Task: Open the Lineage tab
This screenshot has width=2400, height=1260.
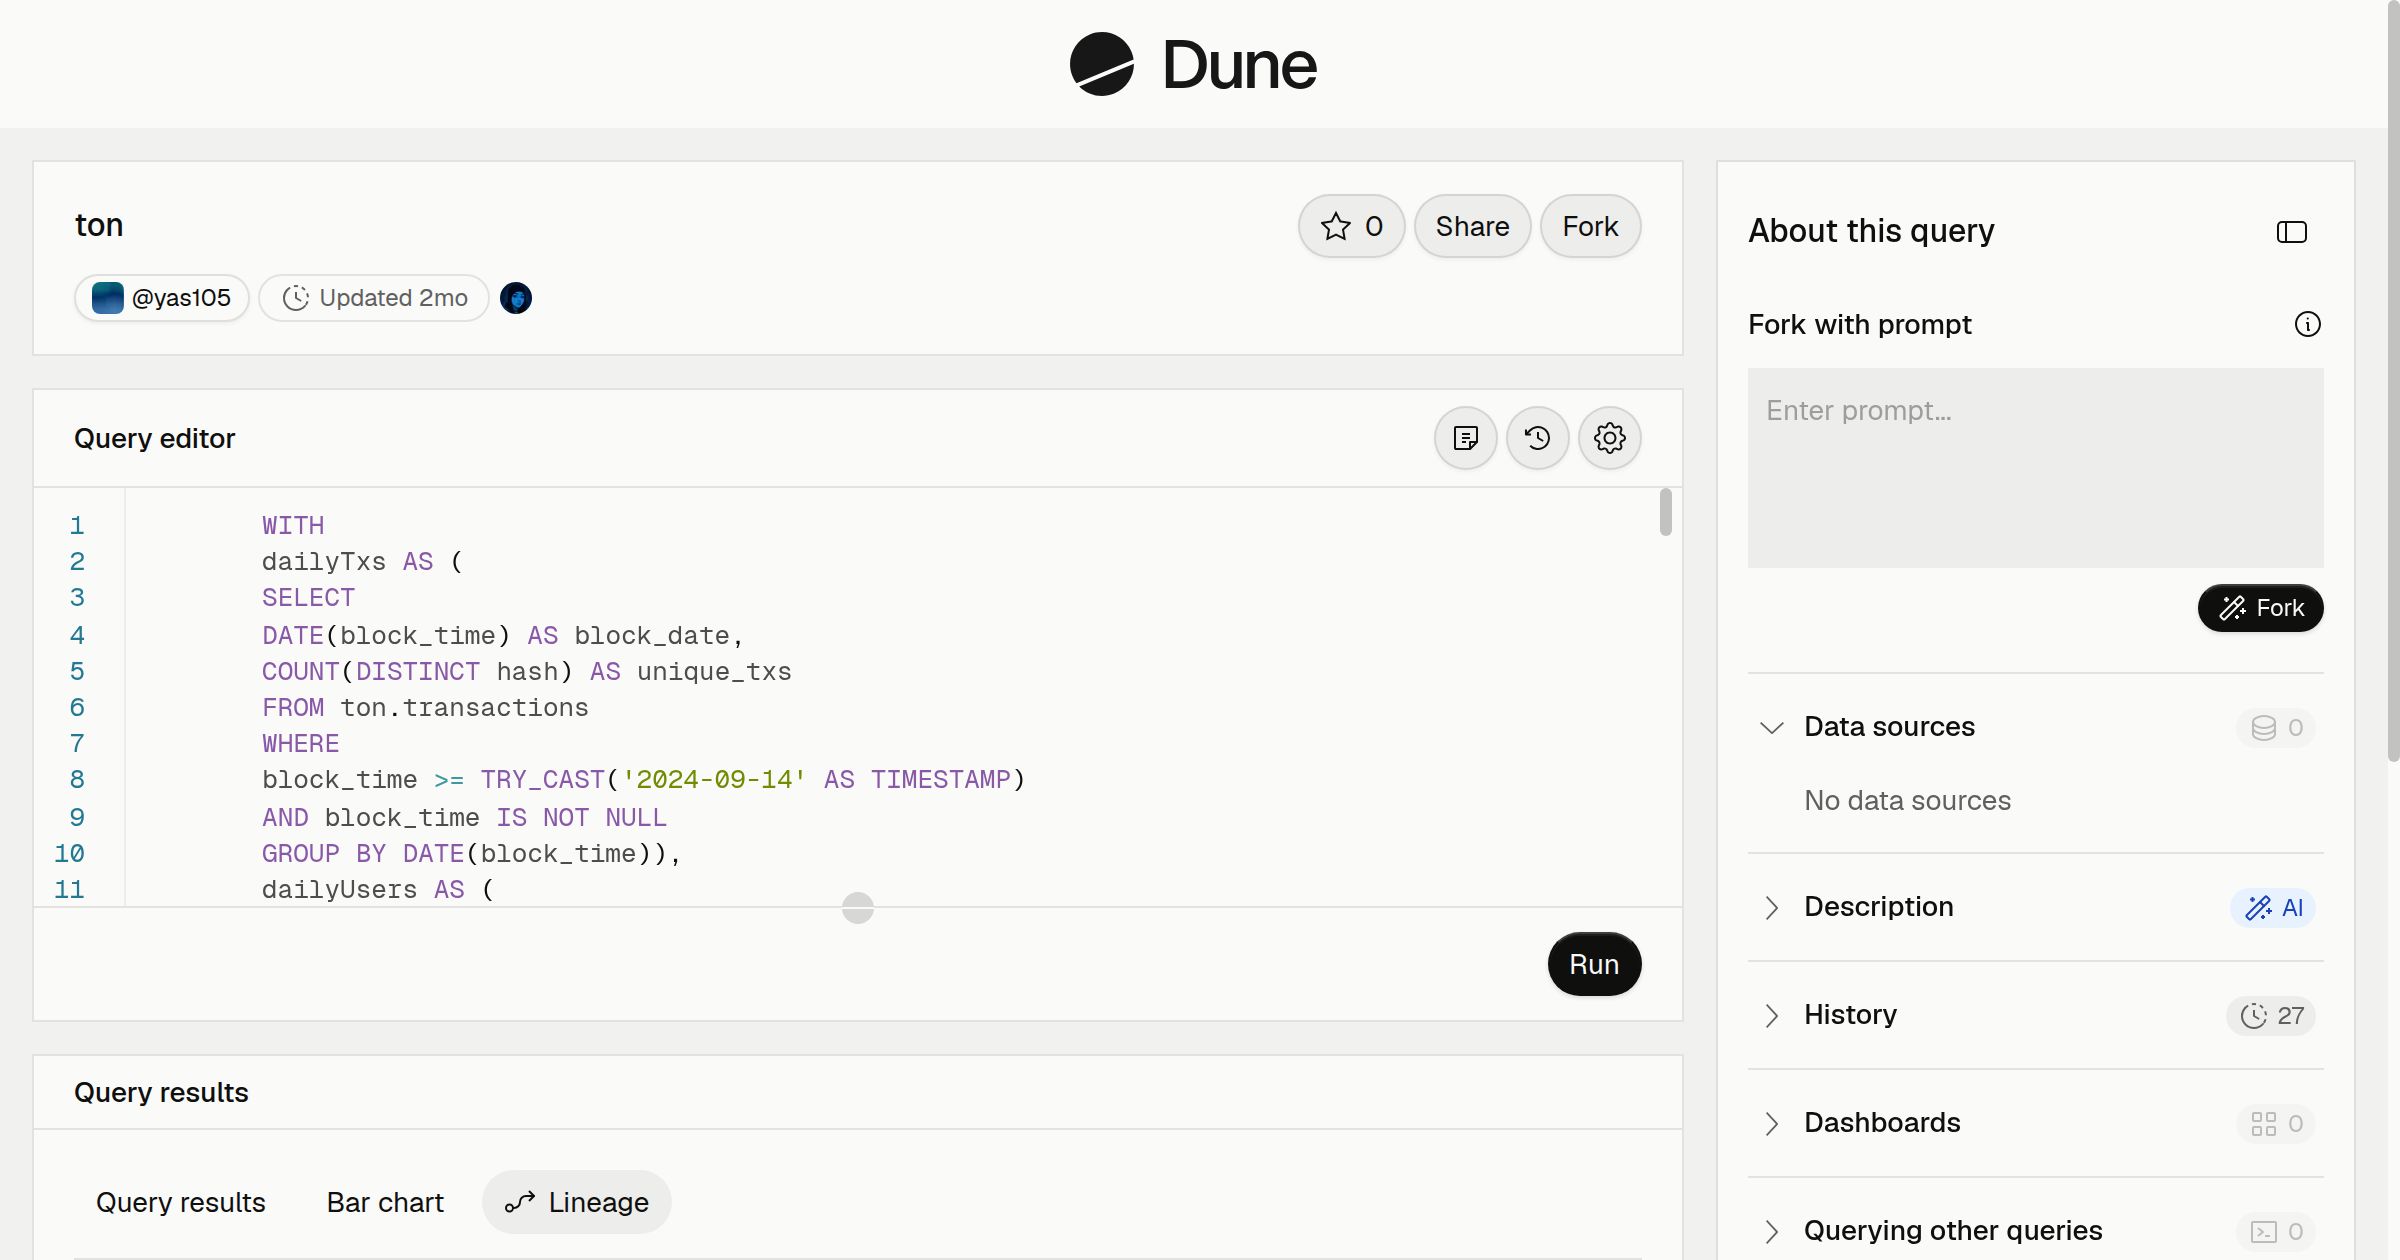Action: (x=577, y=1202)
